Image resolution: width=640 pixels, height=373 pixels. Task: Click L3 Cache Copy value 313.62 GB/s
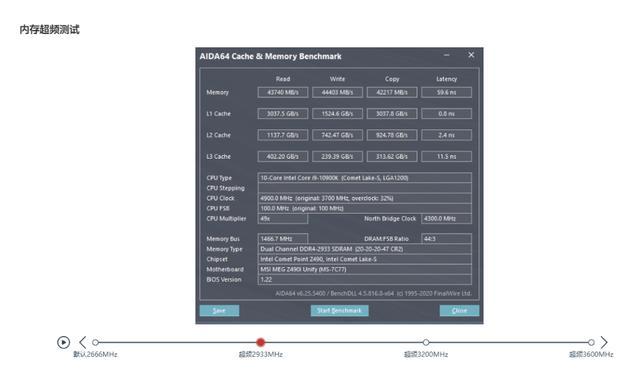click(392, 156)
